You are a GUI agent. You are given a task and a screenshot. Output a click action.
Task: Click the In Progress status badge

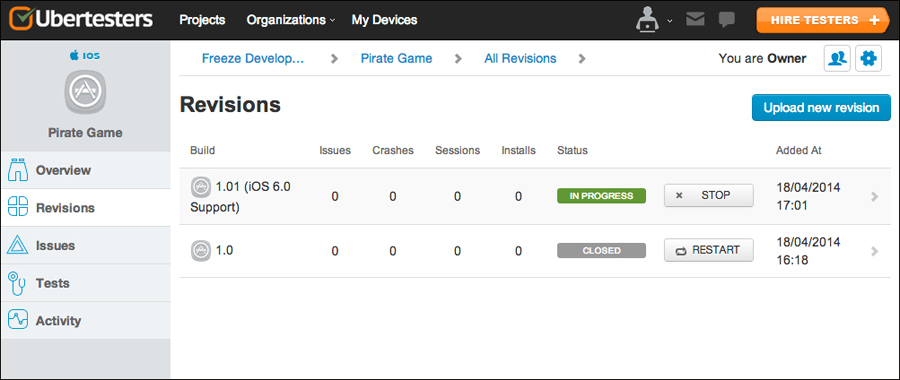pos(601,196)
